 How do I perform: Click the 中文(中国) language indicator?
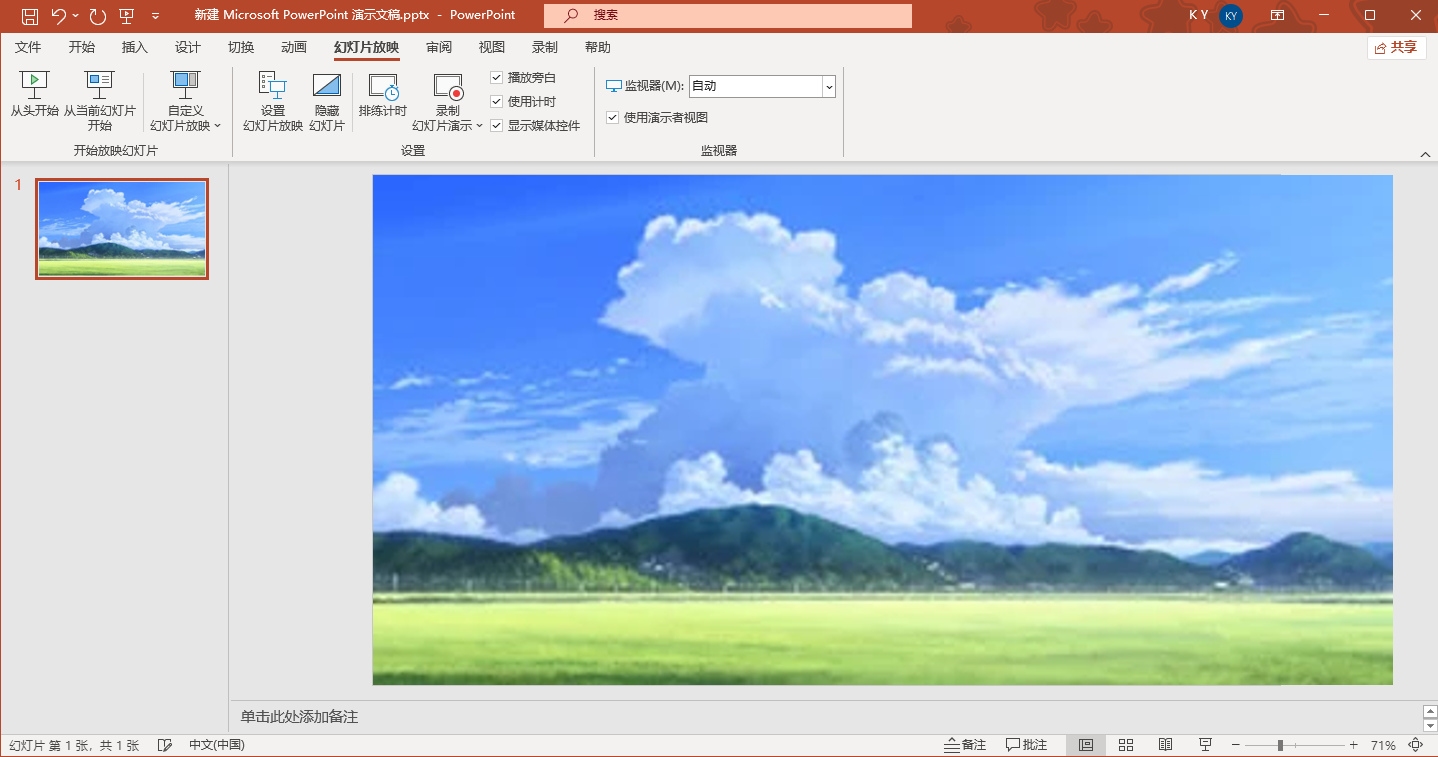click(217, 746)
